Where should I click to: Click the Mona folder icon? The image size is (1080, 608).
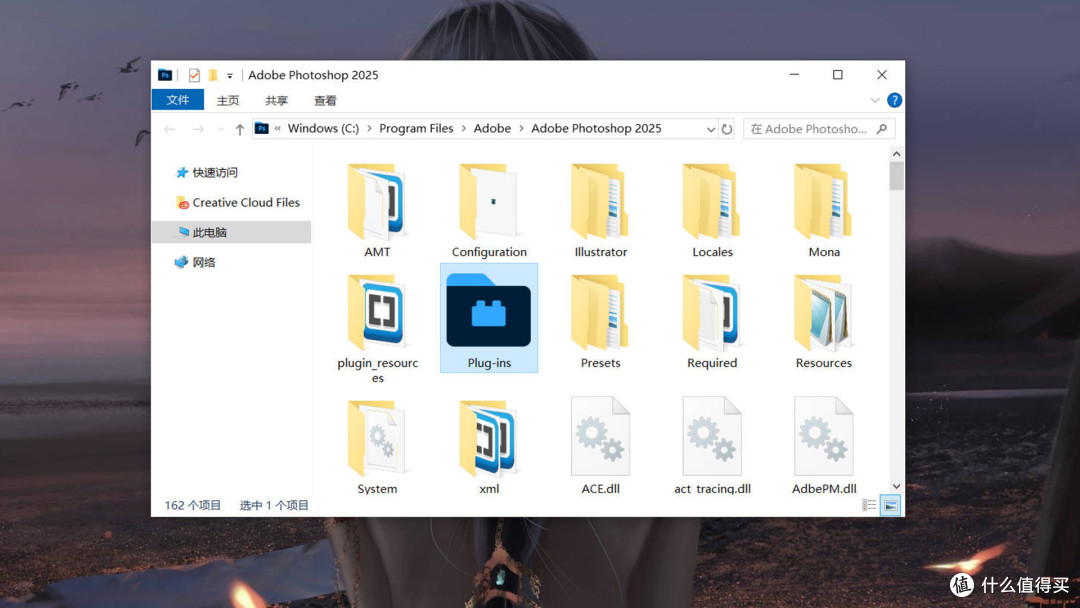[823, 202]
